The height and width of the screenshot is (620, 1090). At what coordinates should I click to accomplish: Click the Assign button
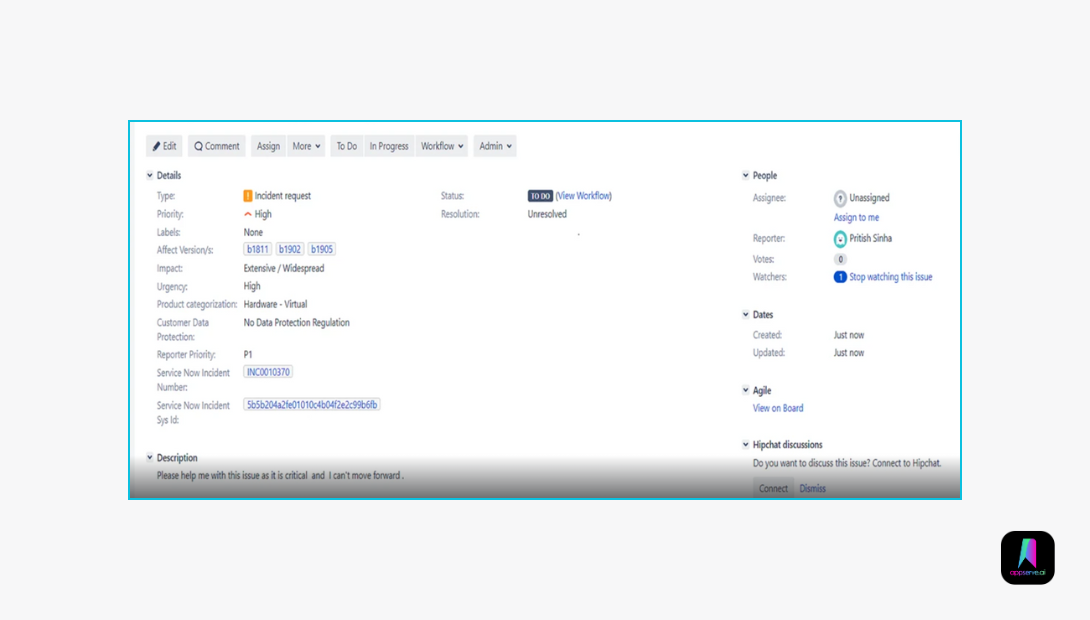coord(268,146)
